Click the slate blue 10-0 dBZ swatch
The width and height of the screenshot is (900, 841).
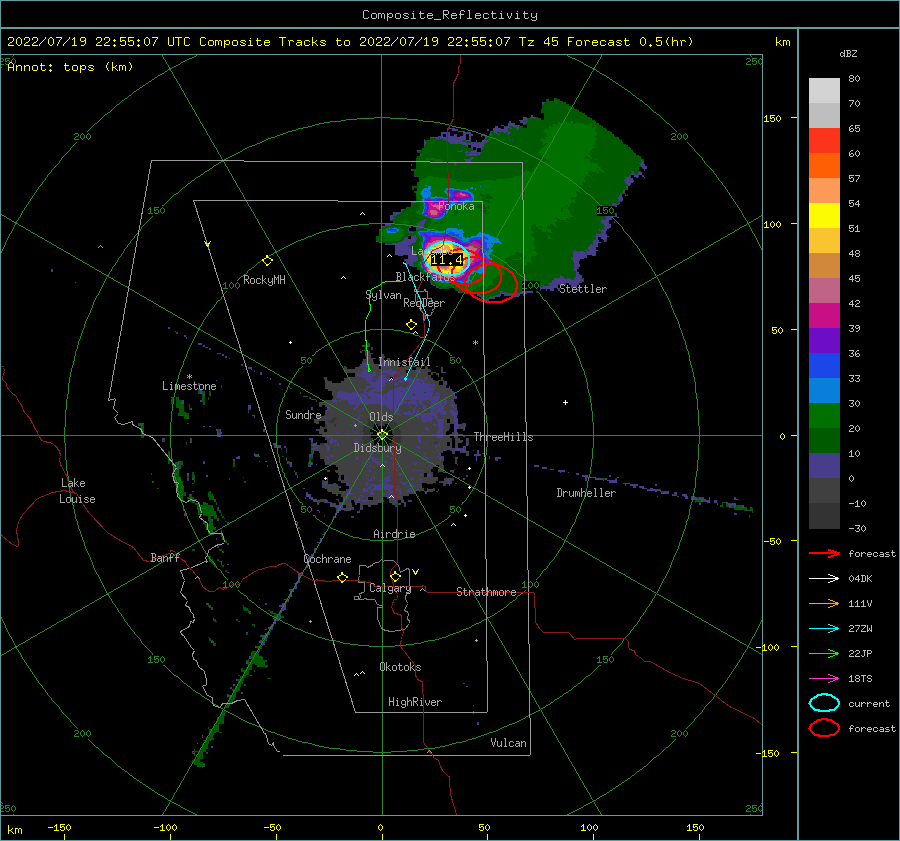pos(824,466)
